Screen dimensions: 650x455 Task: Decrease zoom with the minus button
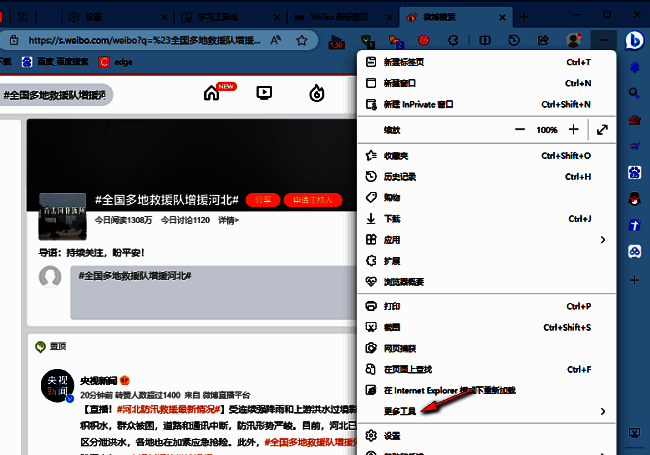click(x=519, y=130)
